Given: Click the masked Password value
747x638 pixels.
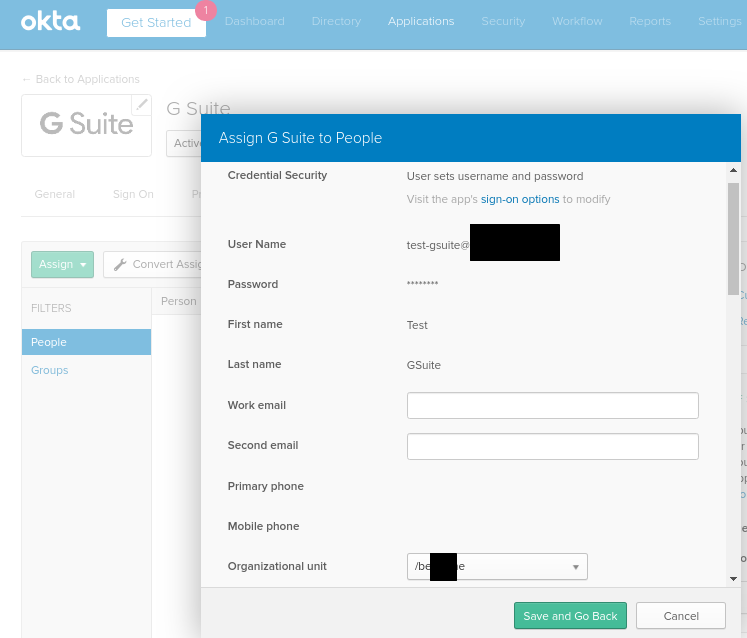Looking at the screenshot, I should tap(422, 284).
